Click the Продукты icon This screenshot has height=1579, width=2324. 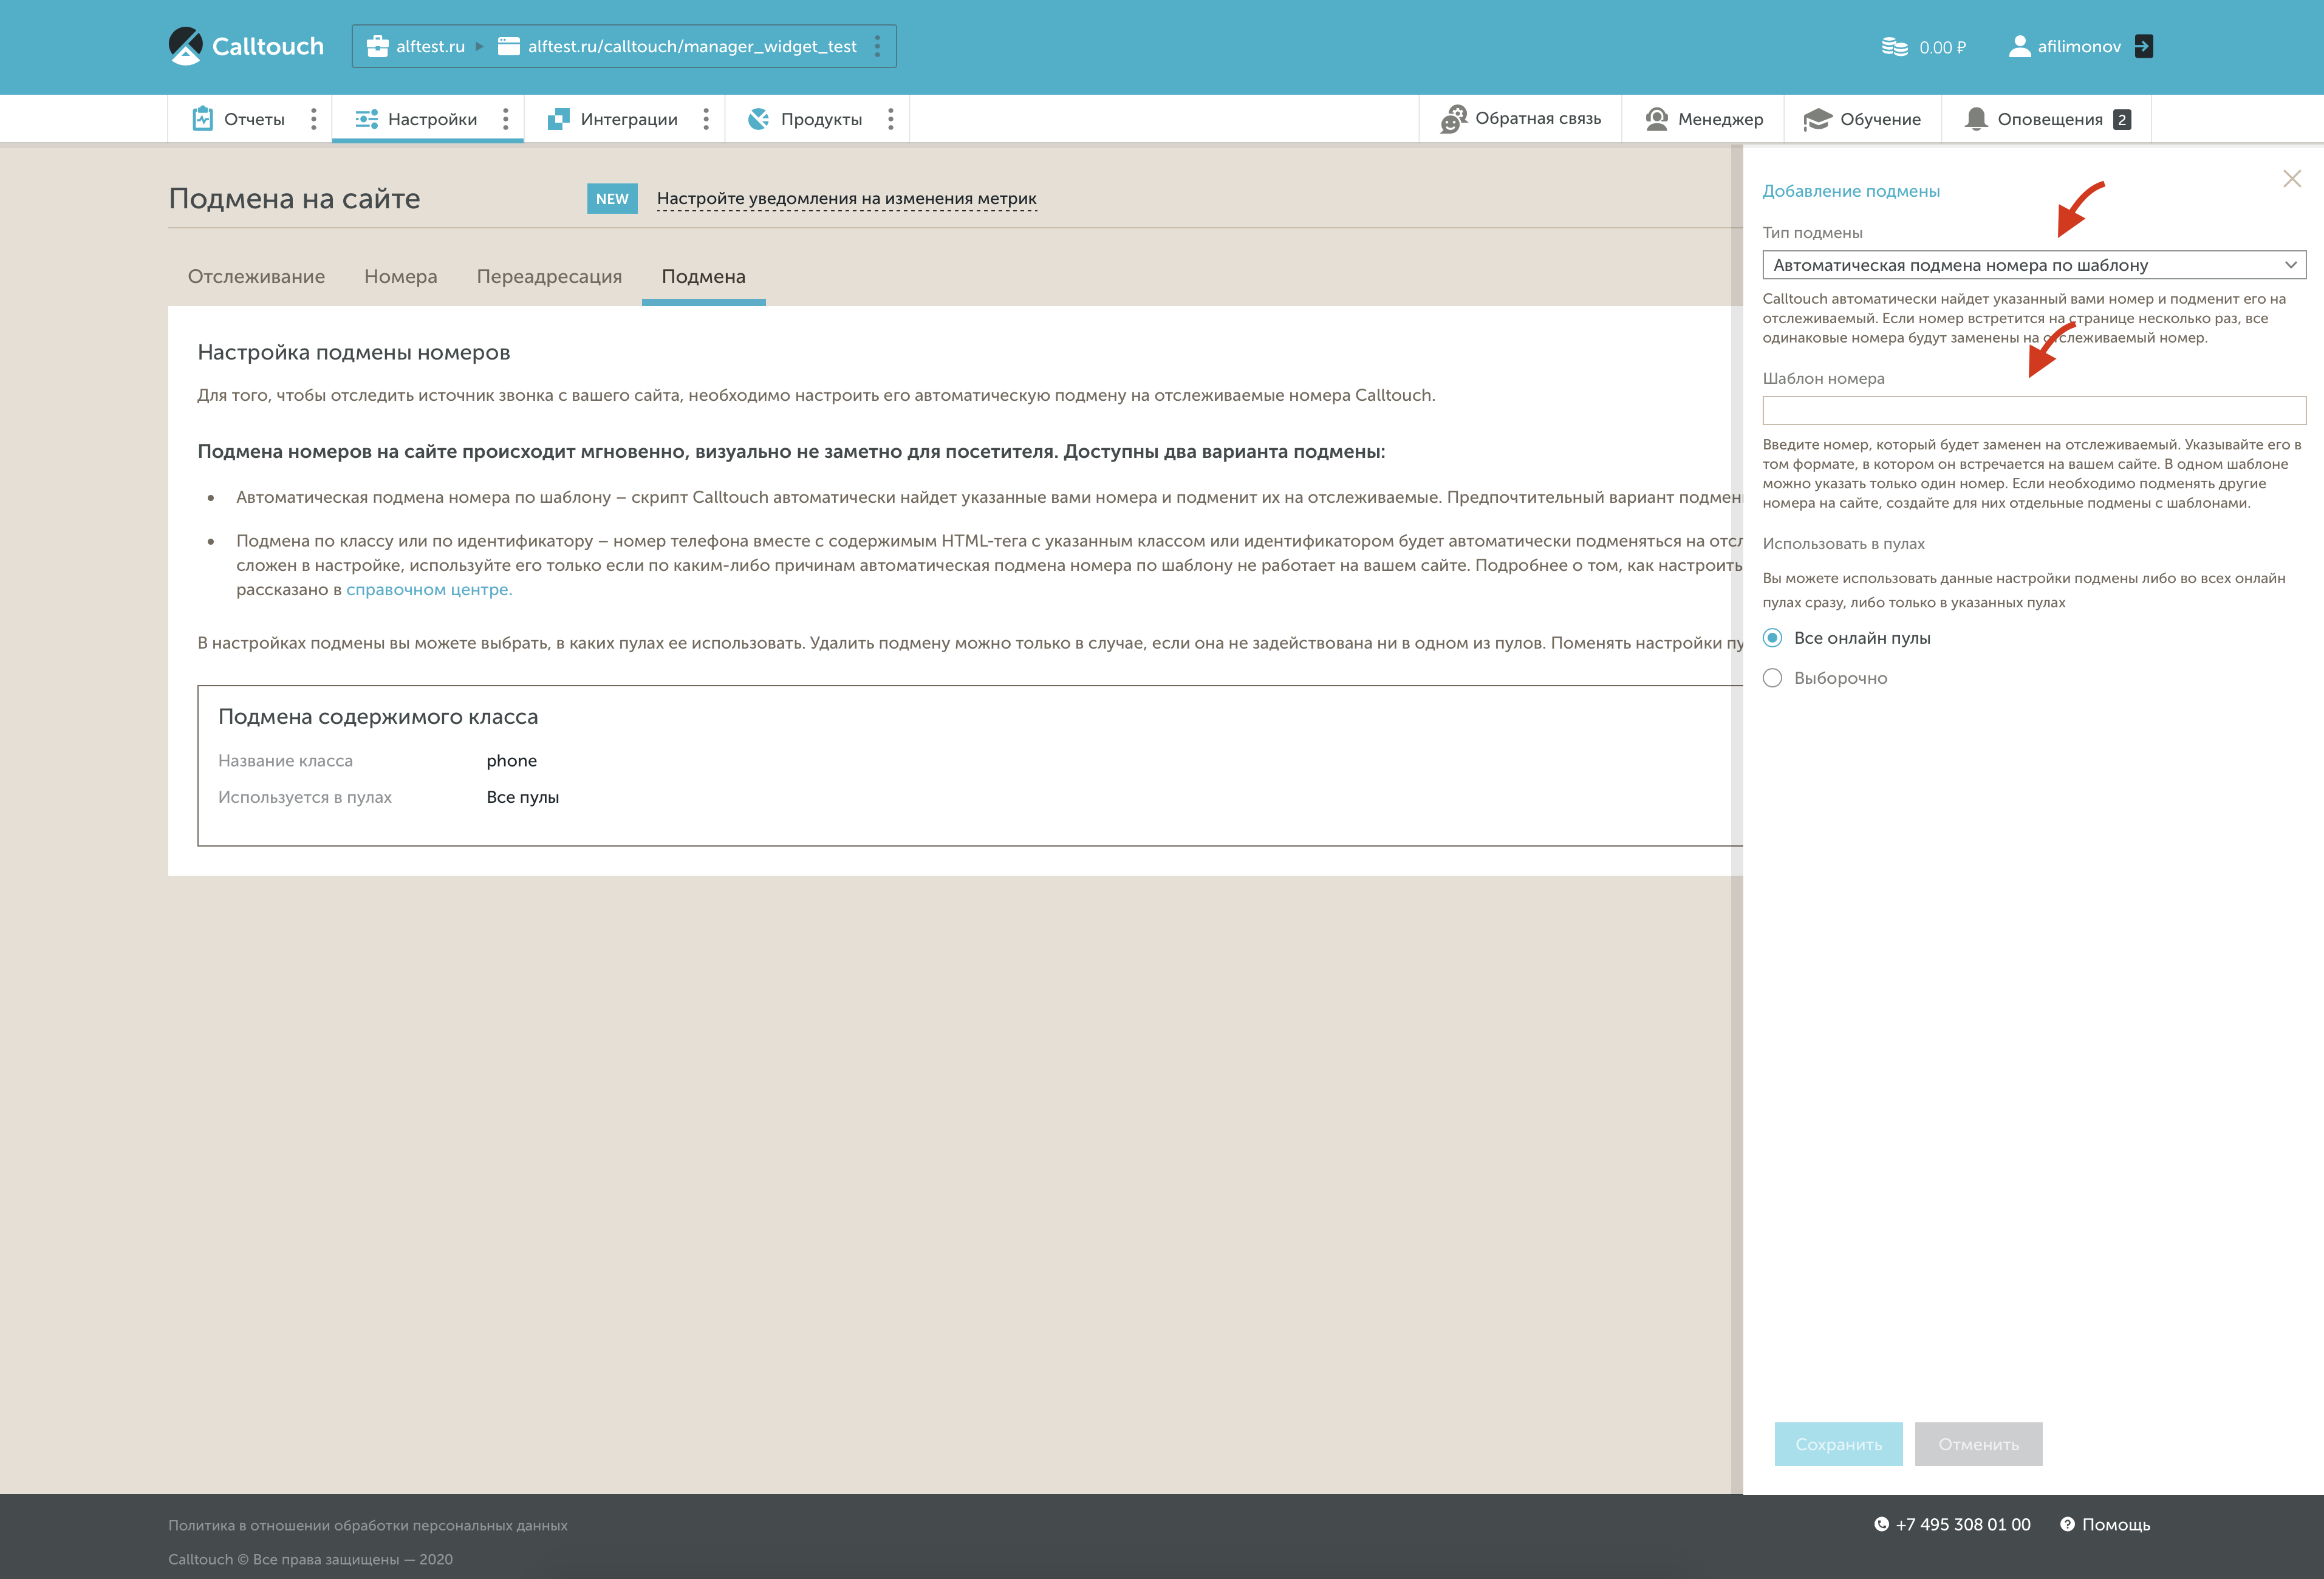coord(759,119)
